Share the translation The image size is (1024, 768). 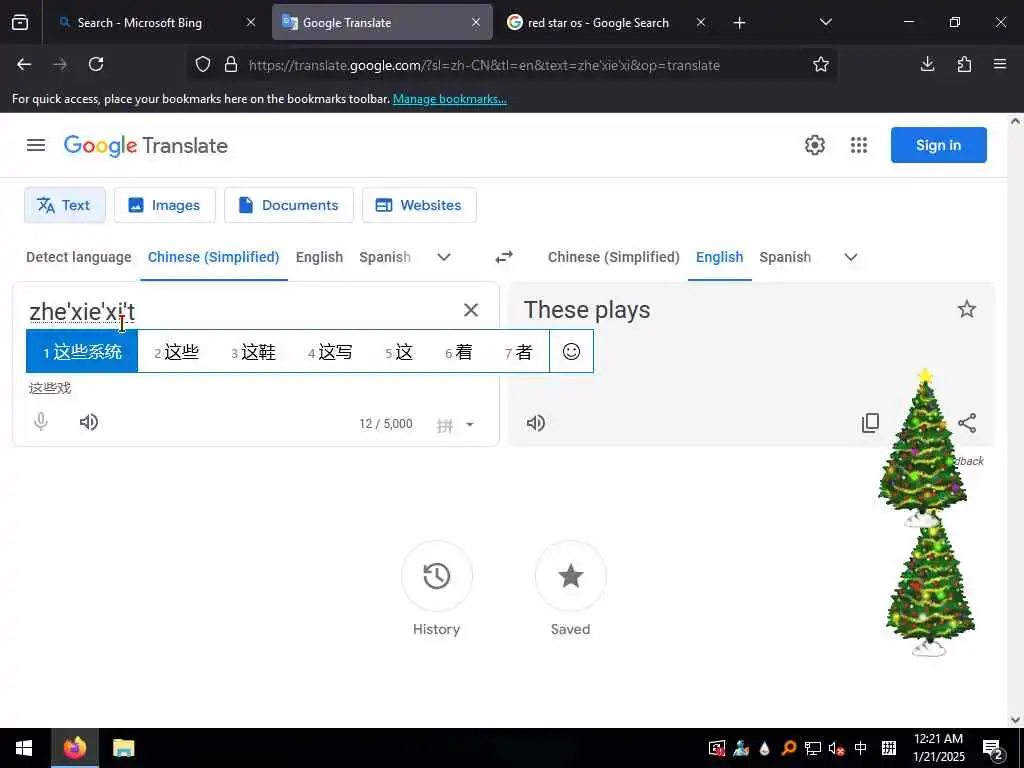(x=967, y=423)
